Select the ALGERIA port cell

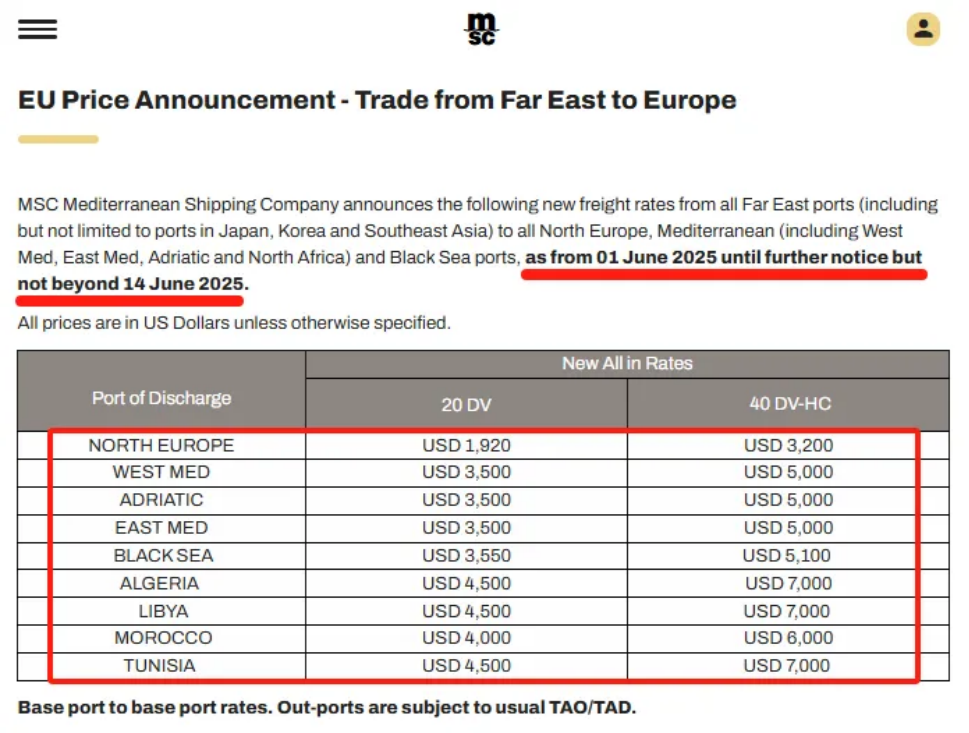click(160, 583)
